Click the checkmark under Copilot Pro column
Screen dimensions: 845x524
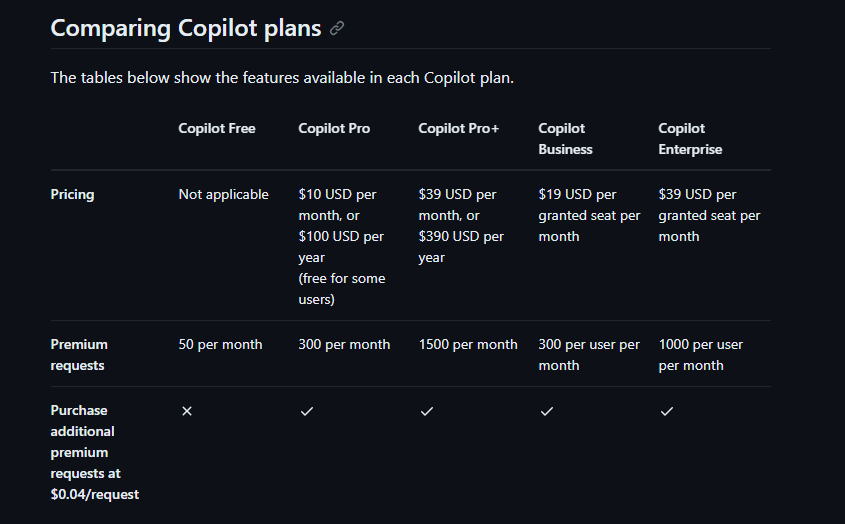[307, 411]
